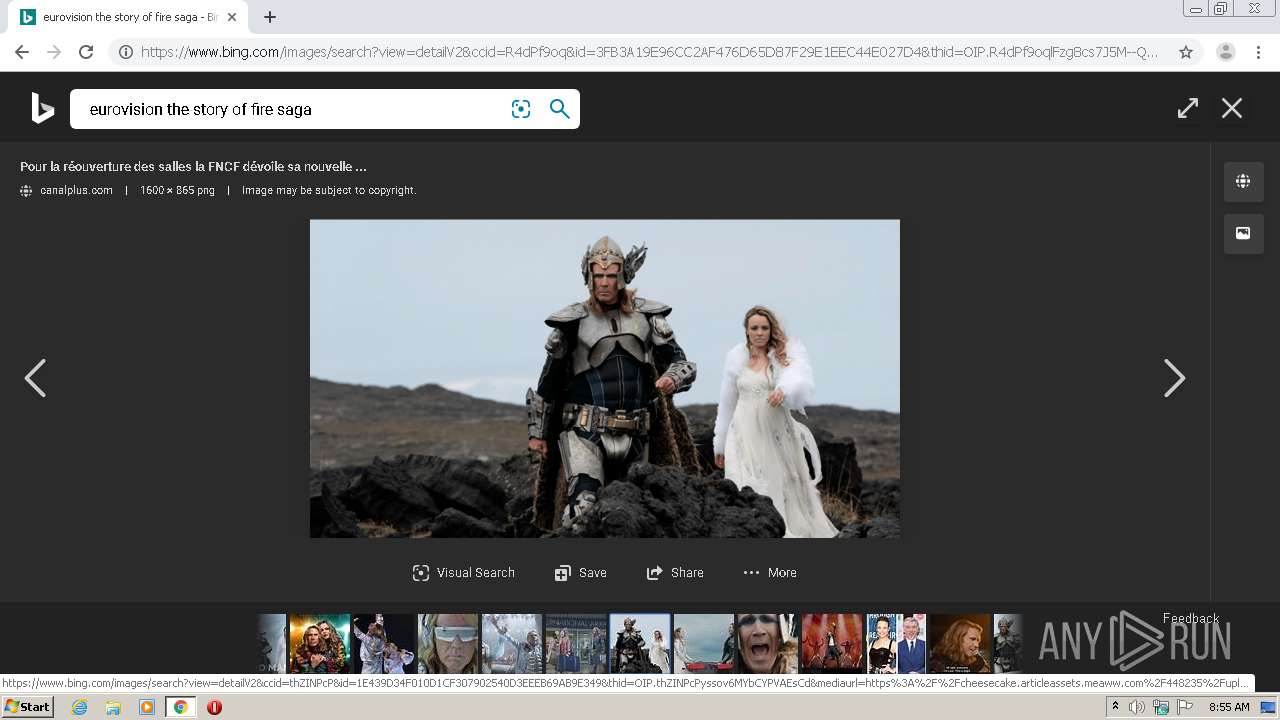The image size is (1280, 720).
Task: Select thumbnail of people in arena lobby
Action: (x=576, y=643)
